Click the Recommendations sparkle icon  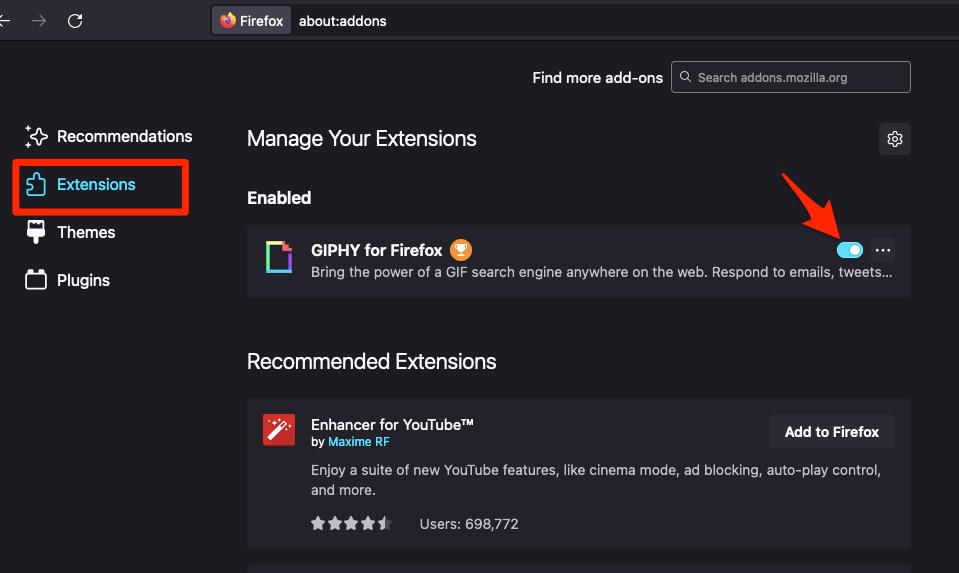pyautogui.click(x=36, y=136)
